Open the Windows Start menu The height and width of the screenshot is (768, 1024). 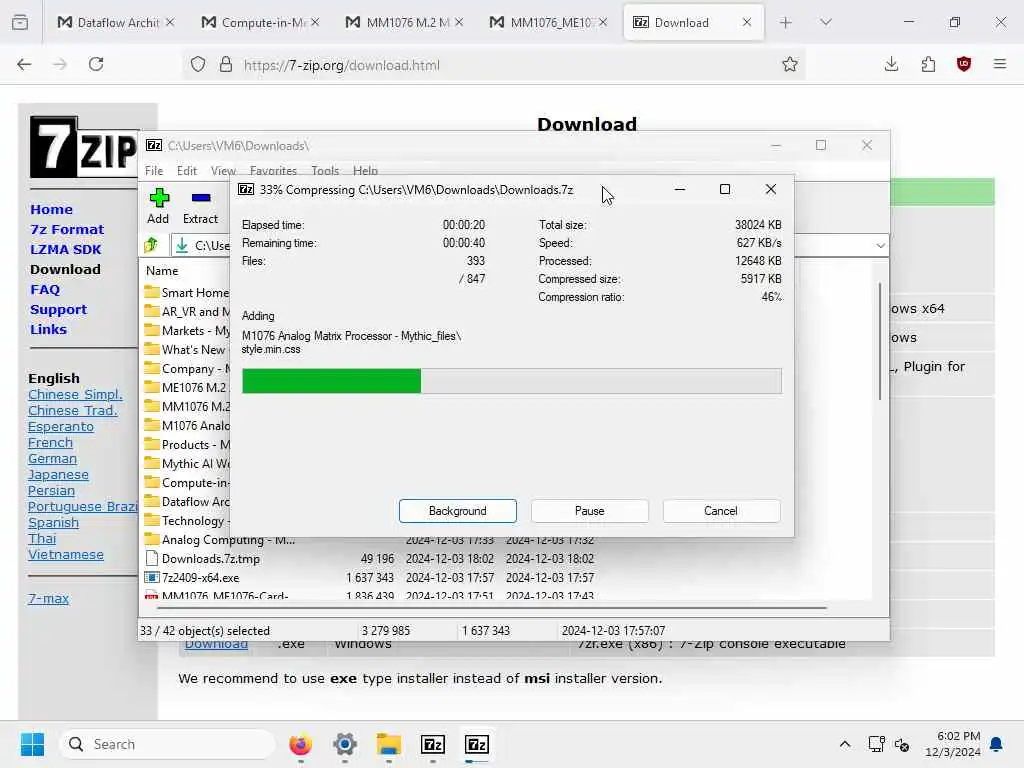pos(32,744)
